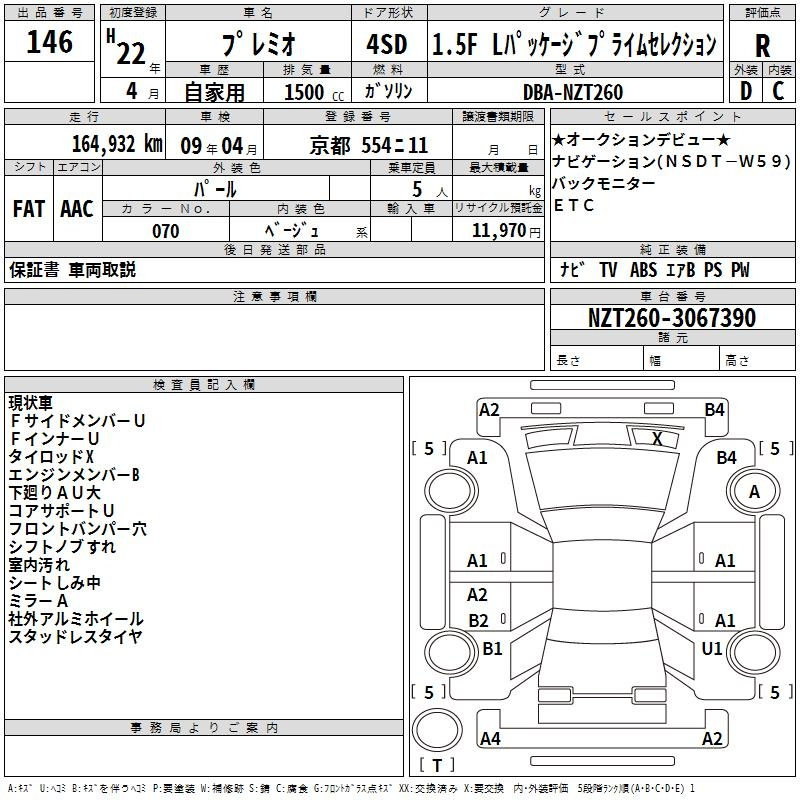Select the B1 damage mark on the diagram
The height and width of the screenshot is (800, 800).
tap(492, 649)
